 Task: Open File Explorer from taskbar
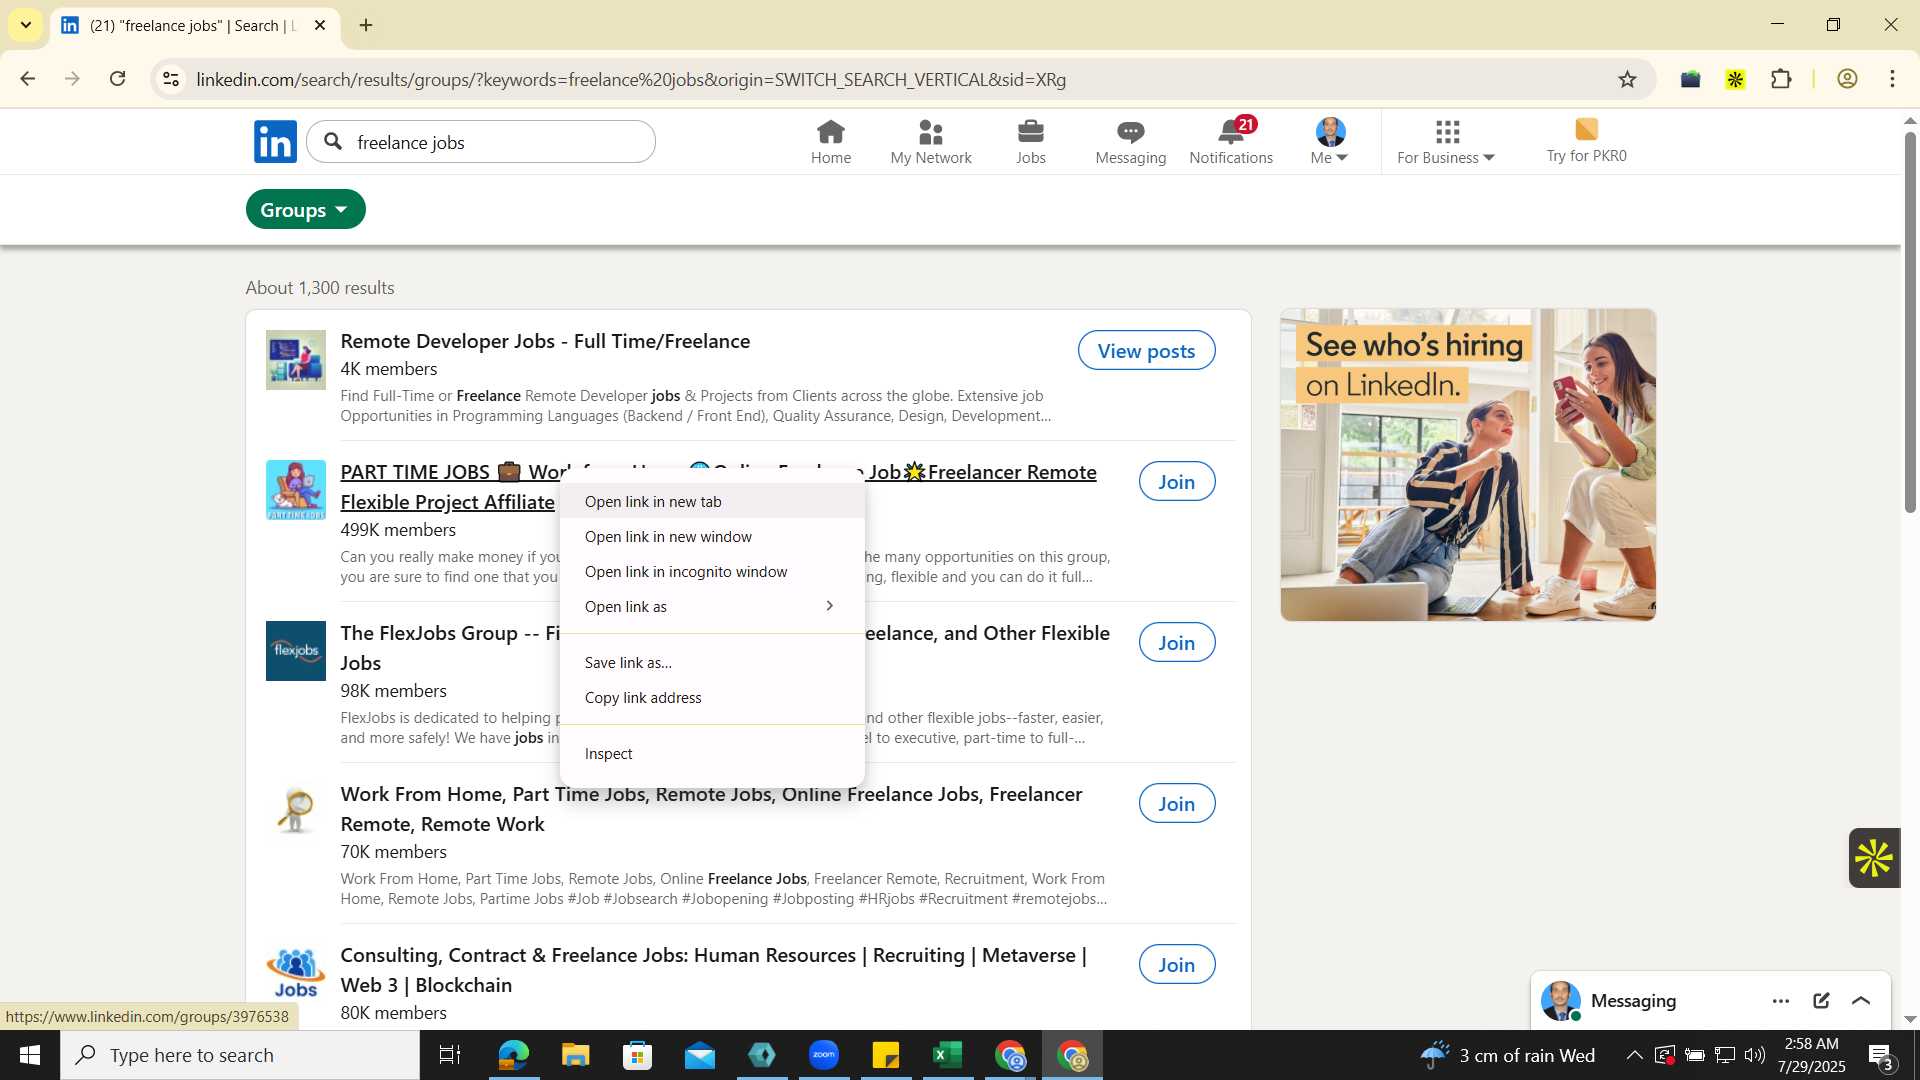pos(575,1055)
